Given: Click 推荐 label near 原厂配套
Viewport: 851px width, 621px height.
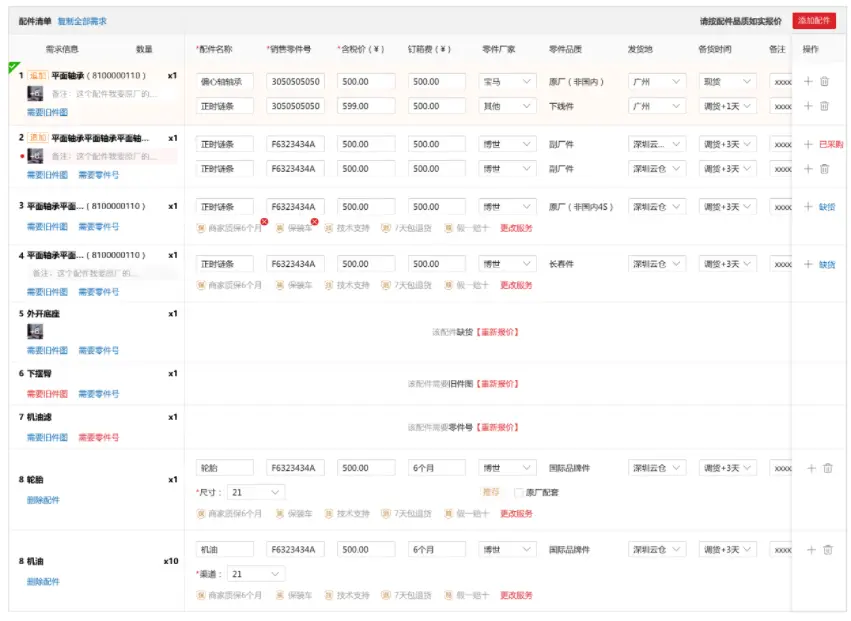Looking at the screenshot, I should [491, 492].
